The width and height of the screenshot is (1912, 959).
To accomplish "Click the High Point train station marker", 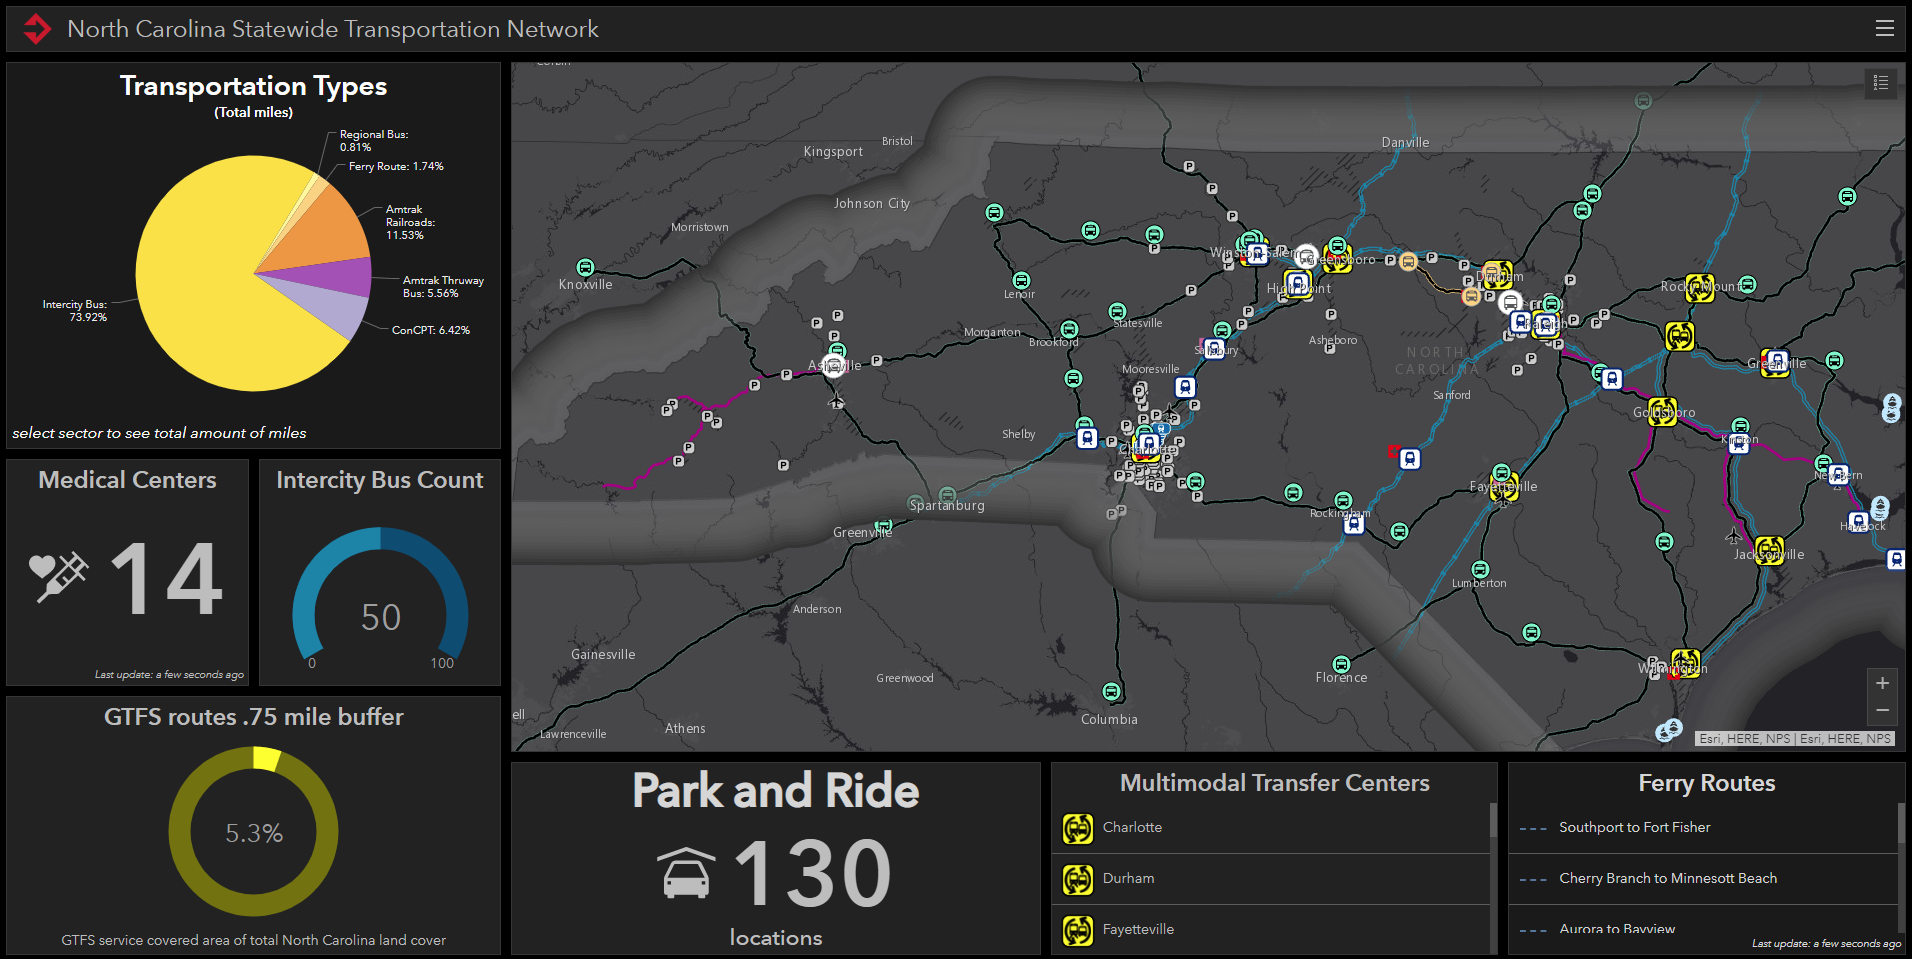I will [1298, 284].
